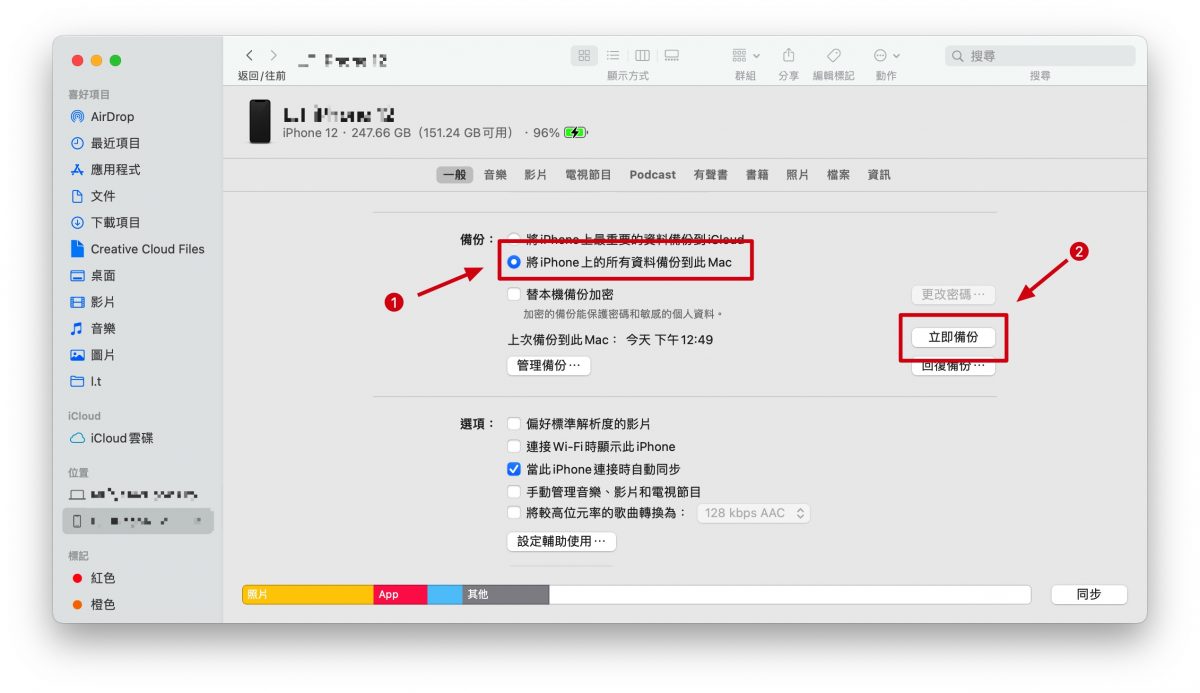Screen dimensions: 1200x693
Task: Open the 動作 action dropdown menu
Action: click(886, 56)
